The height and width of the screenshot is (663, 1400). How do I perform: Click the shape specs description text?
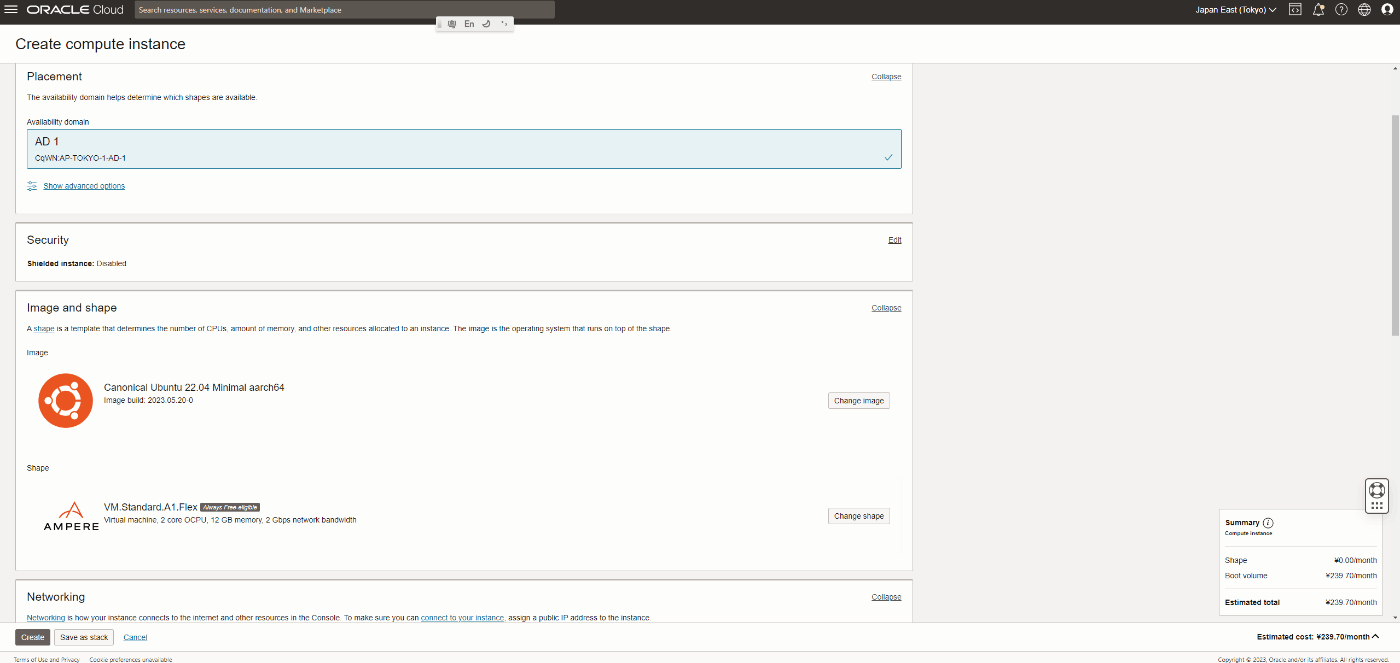pos(230,520)
